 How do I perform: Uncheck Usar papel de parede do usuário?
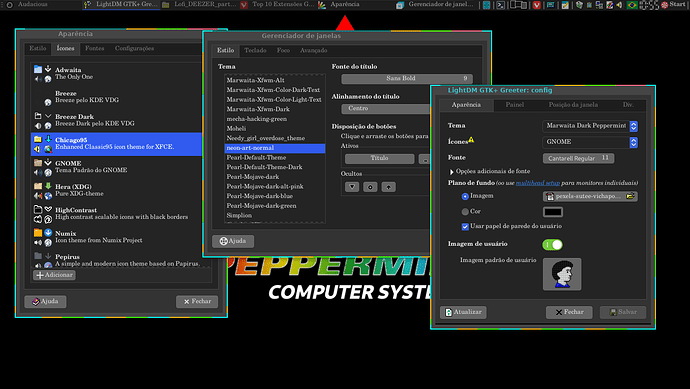pos(465,227)
